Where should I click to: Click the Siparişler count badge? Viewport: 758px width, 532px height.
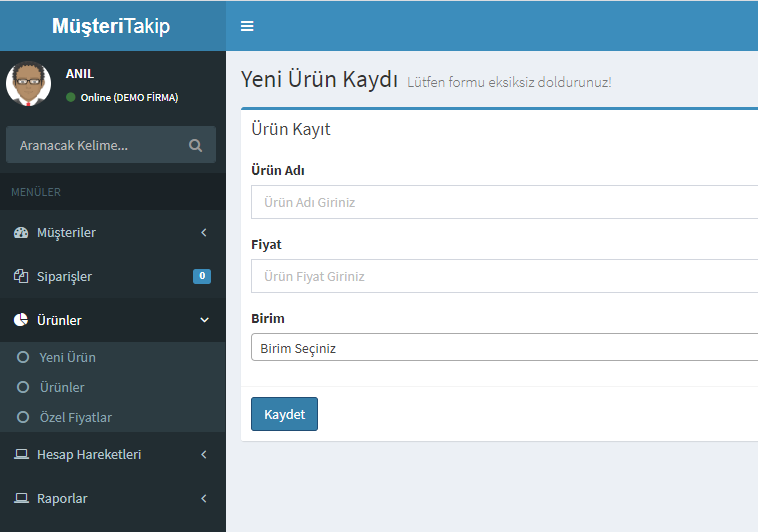click(x=202, y=276)
